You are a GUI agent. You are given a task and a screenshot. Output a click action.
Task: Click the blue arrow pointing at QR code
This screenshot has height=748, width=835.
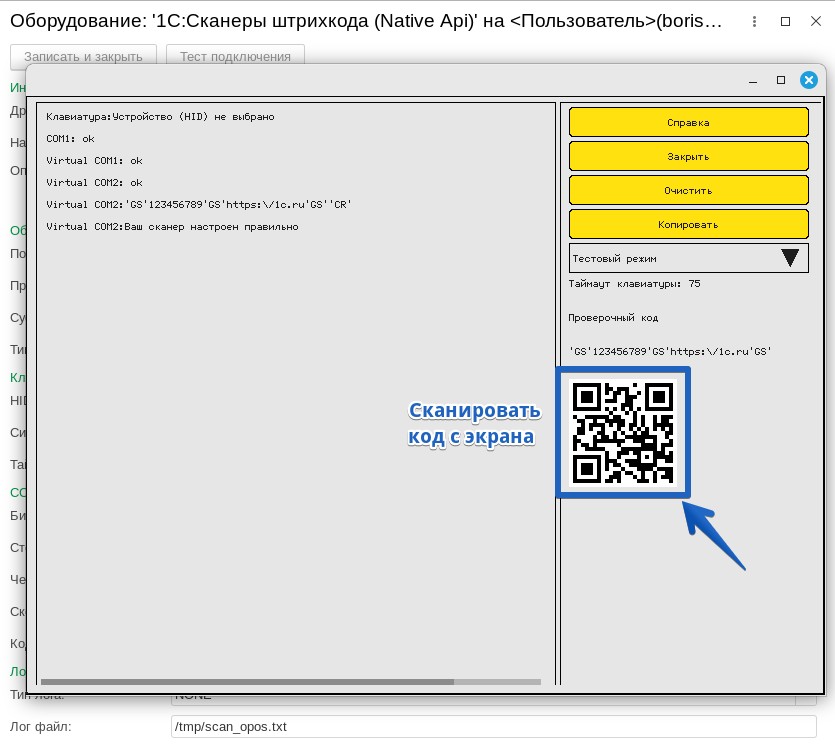point(714,536)
